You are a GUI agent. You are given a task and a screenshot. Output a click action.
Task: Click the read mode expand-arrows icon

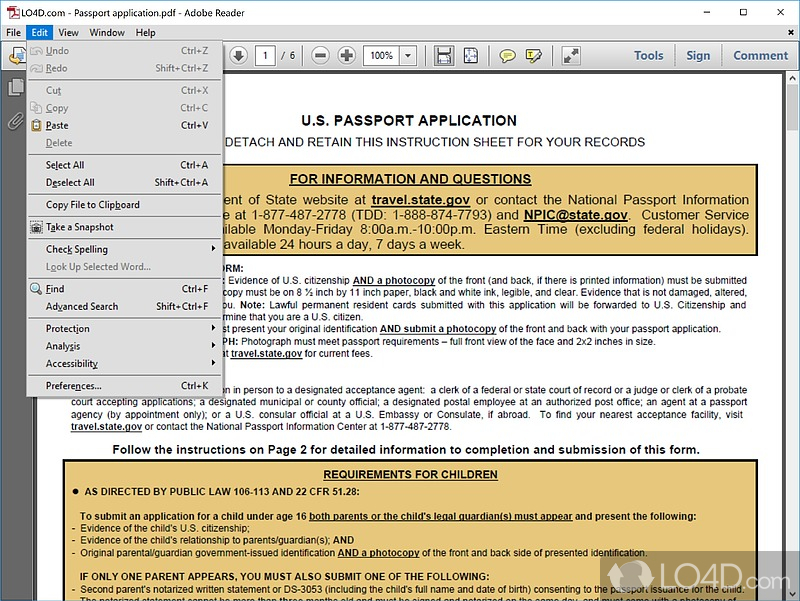[571, 55]
